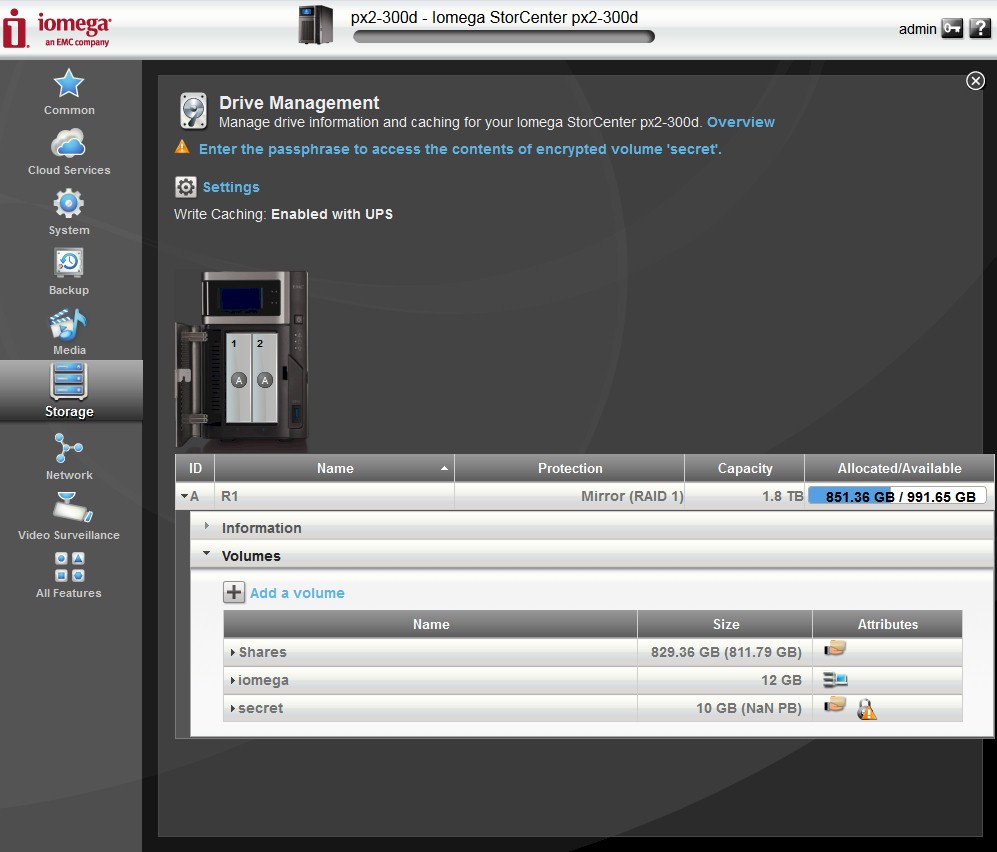Click the header progress bar under device name
This screenshot has height=852, width=997.
click(x=504, y=37)
